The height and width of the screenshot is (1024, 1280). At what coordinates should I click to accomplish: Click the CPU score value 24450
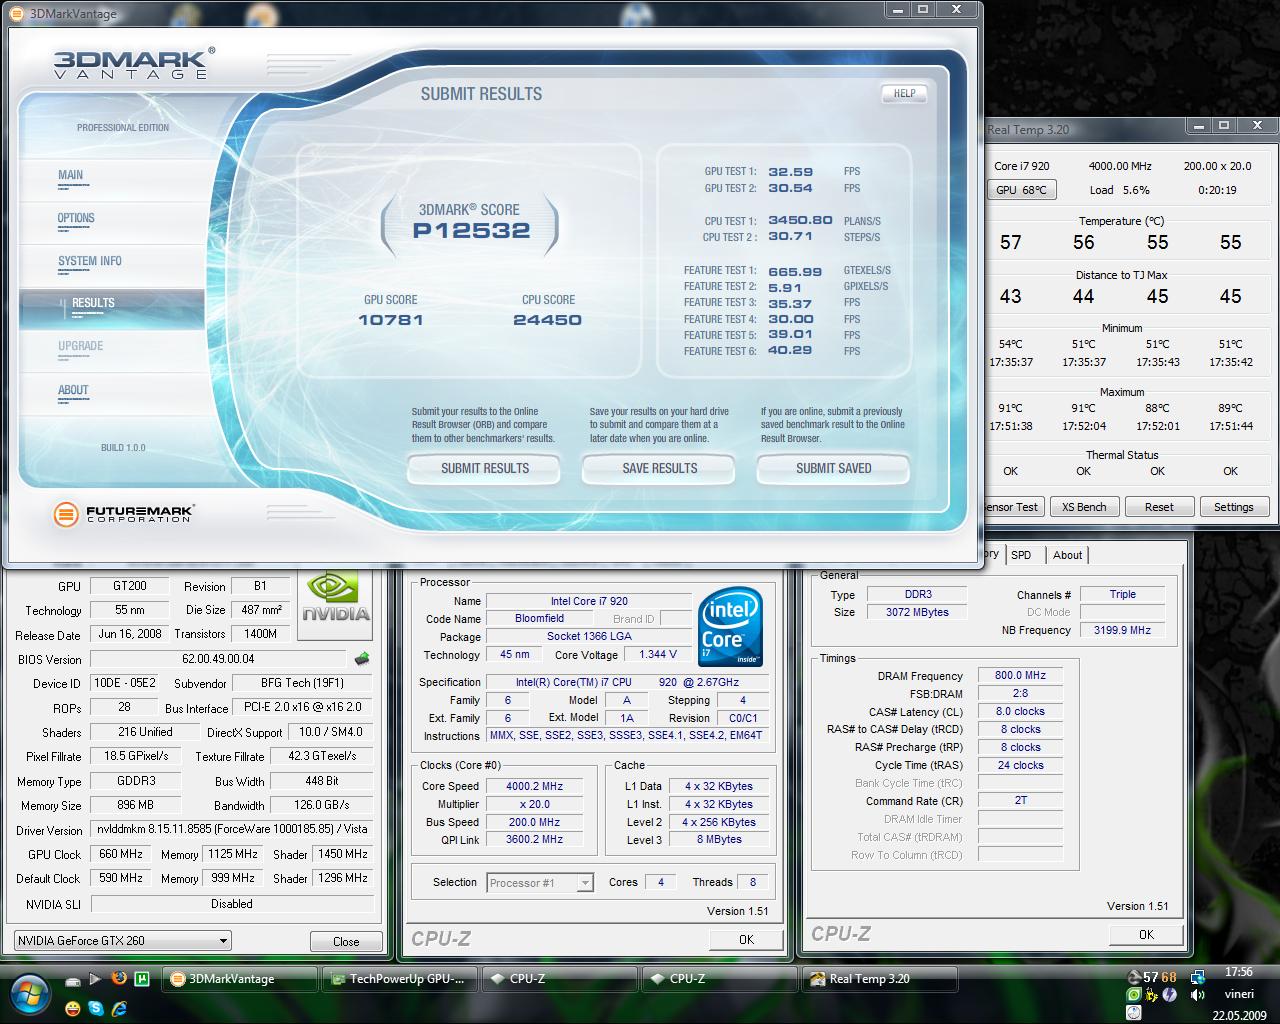pyautogui.click(x=547, y=320)
